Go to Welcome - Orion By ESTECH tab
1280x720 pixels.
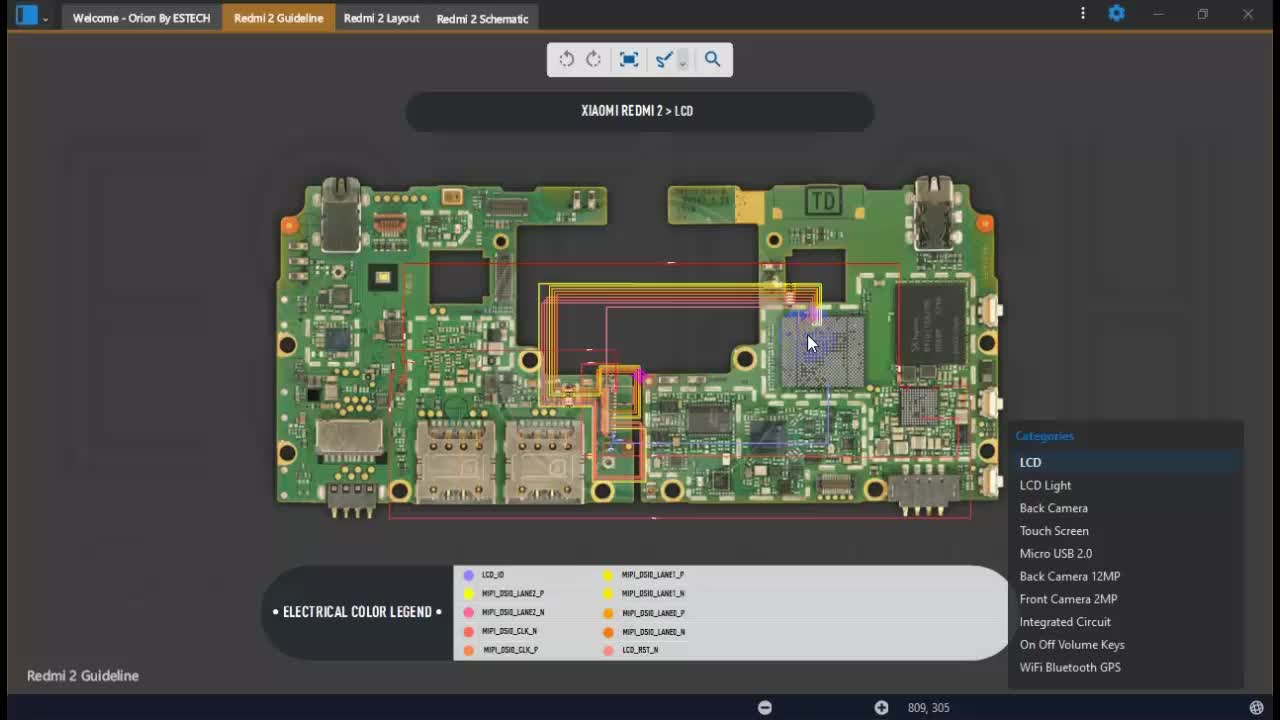142,18
